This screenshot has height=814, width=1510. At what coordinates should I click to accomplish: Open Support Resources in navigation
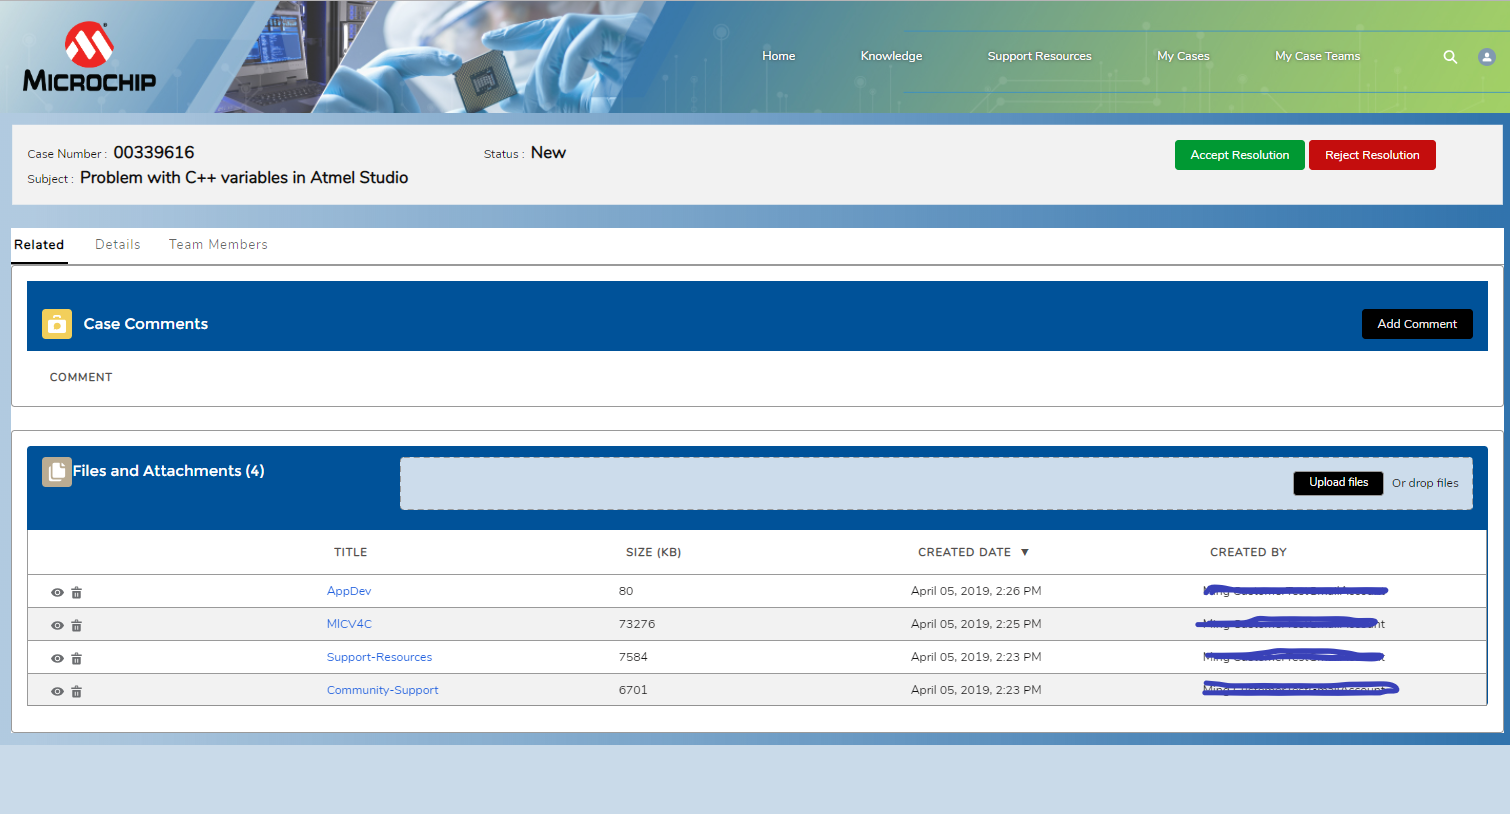(x=1039, y=56)
